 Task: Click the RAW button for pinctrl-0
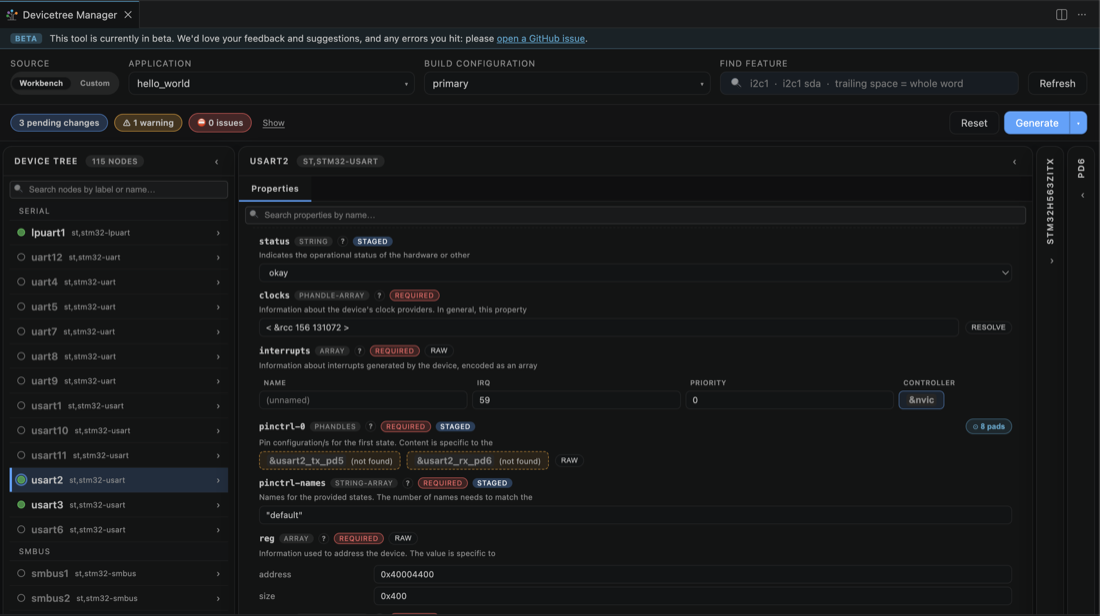click(x=569, y=461)
